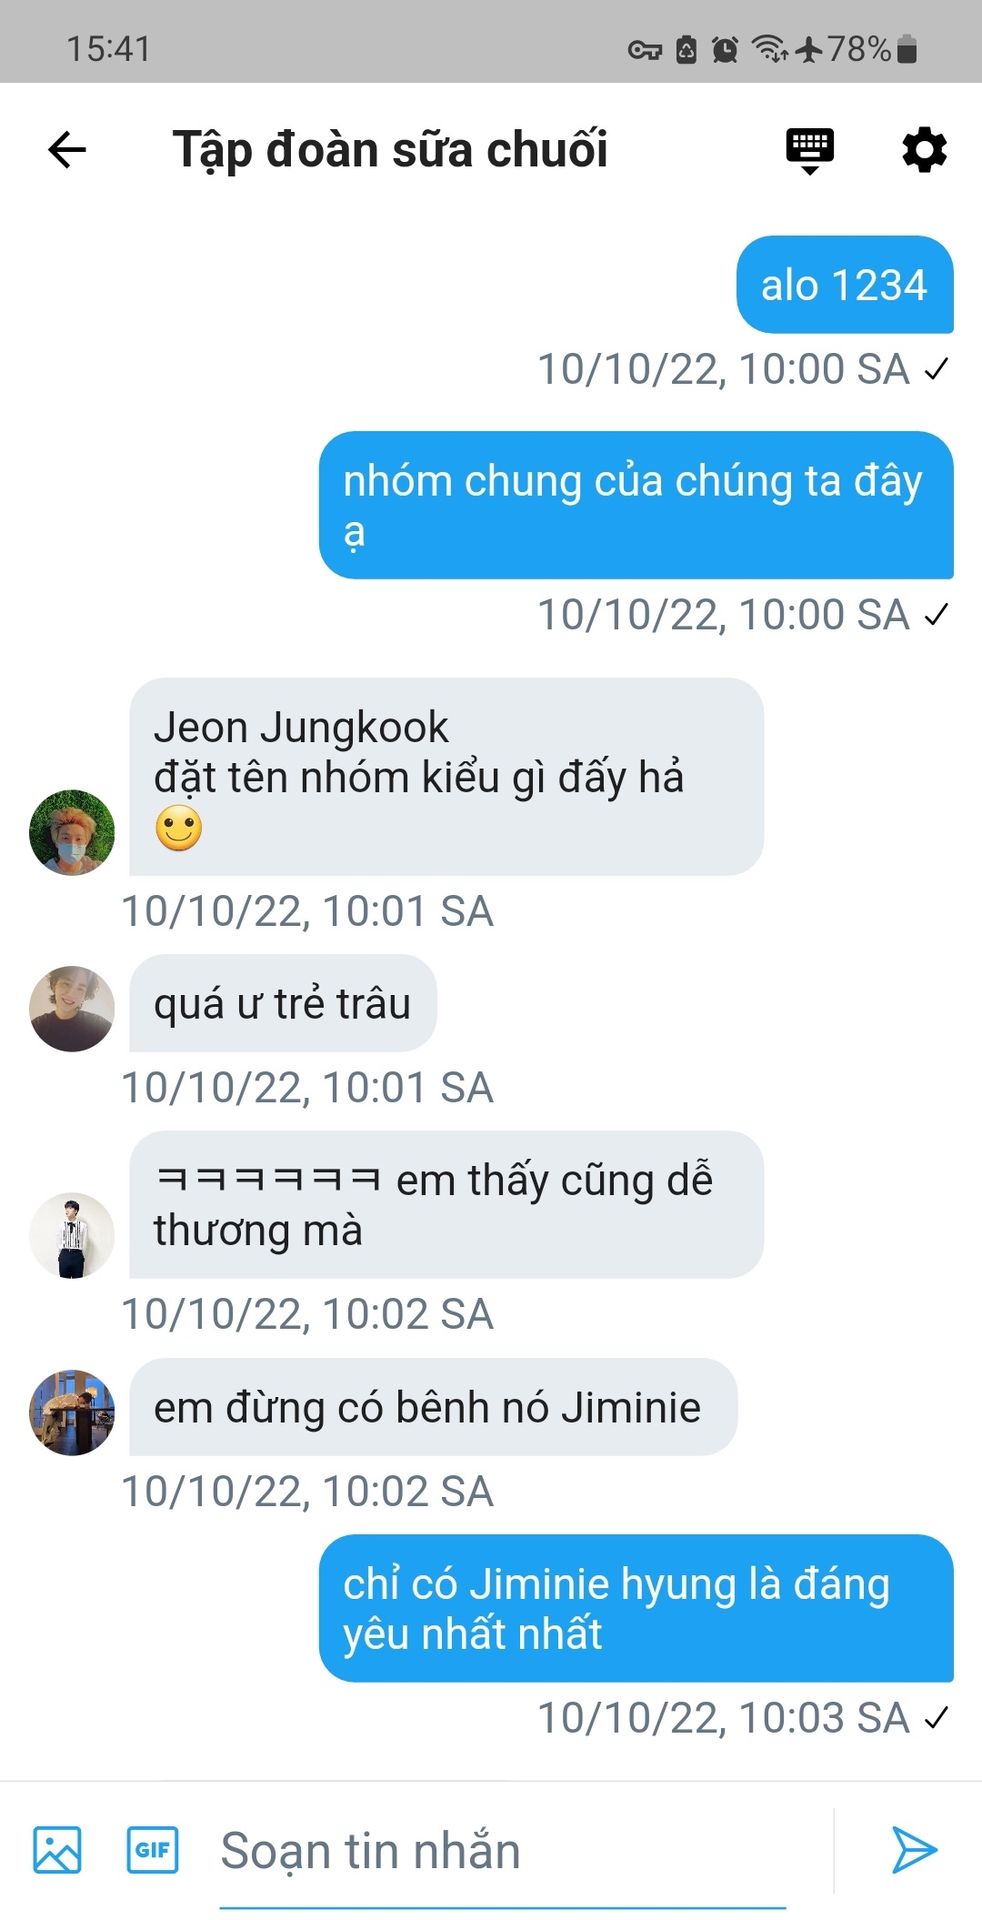Image resolution: width=982 pixels, height=1920 pixels.
Task: Attach a photo with the image icon
Action: click(x=57, y=1849)
